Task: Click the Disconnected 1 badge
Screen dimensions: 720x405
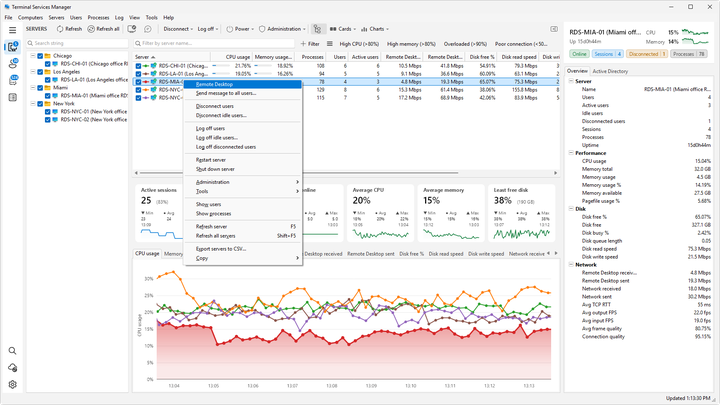Action: click(647, 54)
